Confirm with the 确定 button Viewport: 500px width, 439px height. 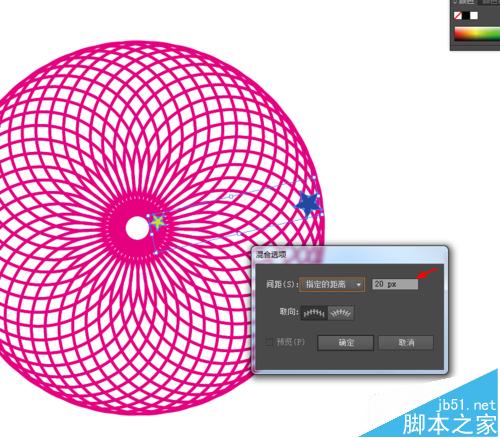coord(346,343)
